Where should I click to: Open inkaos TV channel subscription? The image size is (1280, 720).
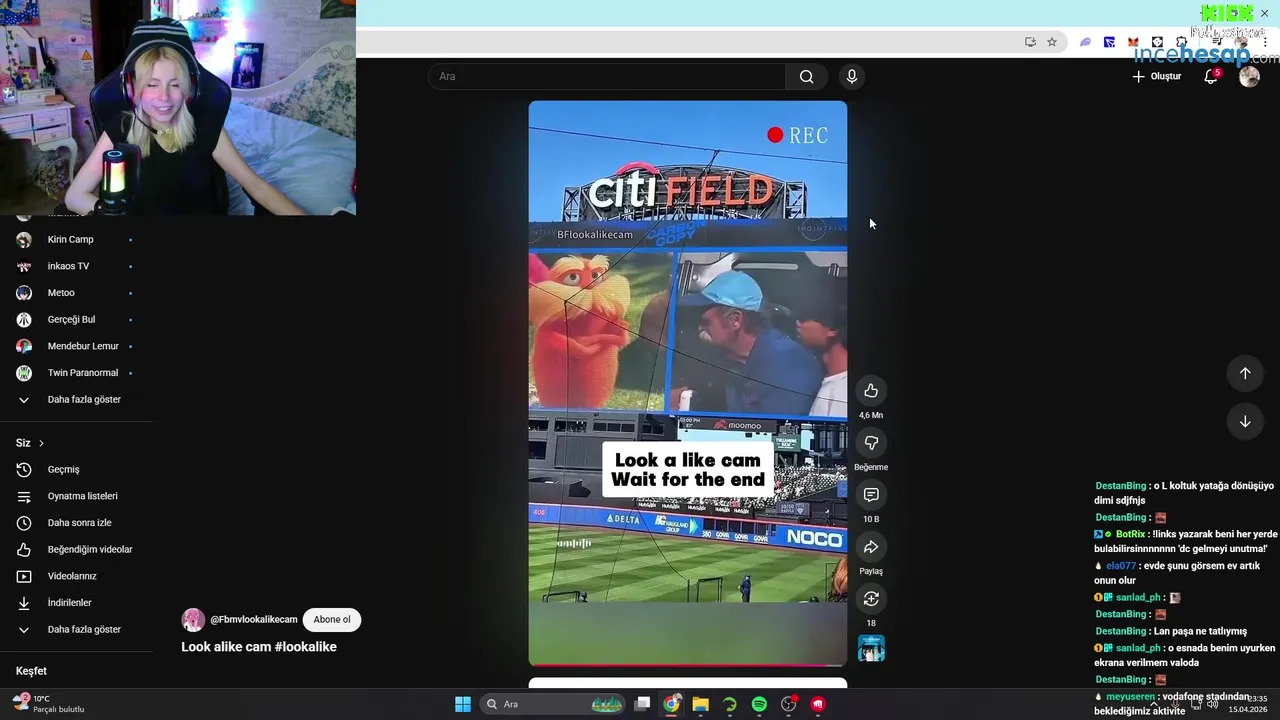point(75,266)
